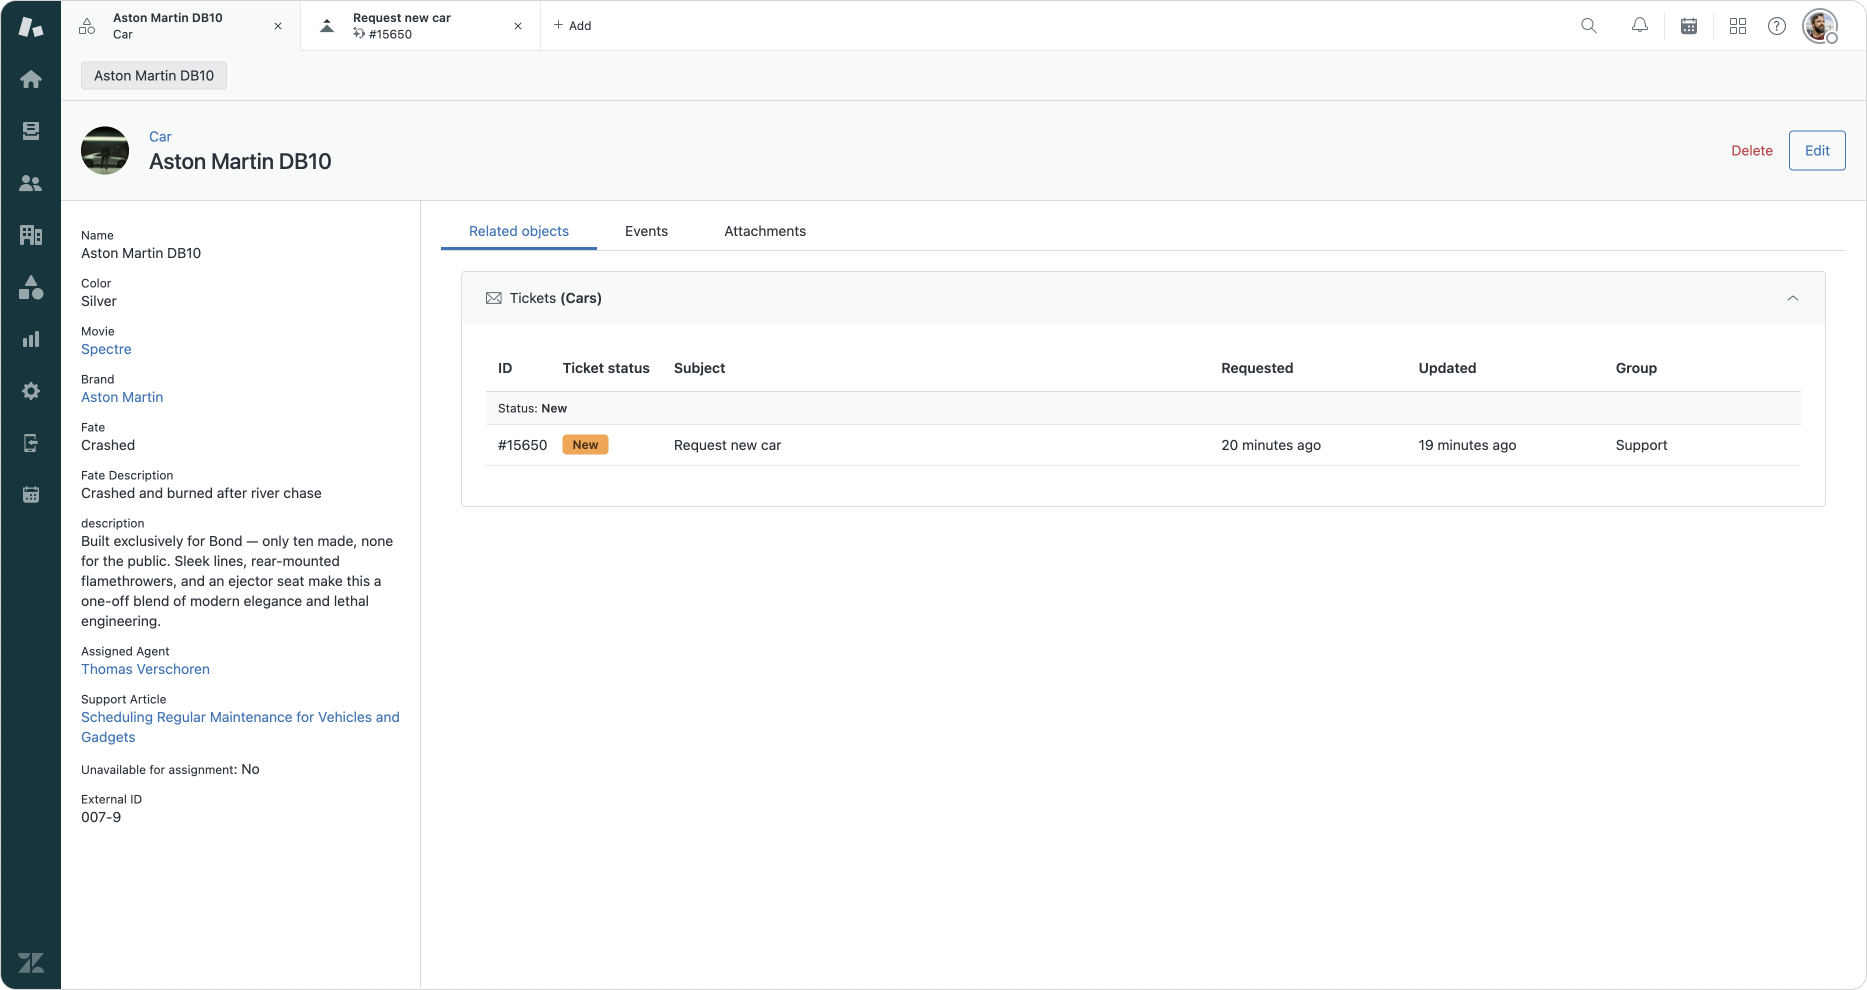The width and height of the screenshot is (1867, 990).
Task: Click the Aston Martin DB10 breadcrumb button
Action: [x=154, y=76]
